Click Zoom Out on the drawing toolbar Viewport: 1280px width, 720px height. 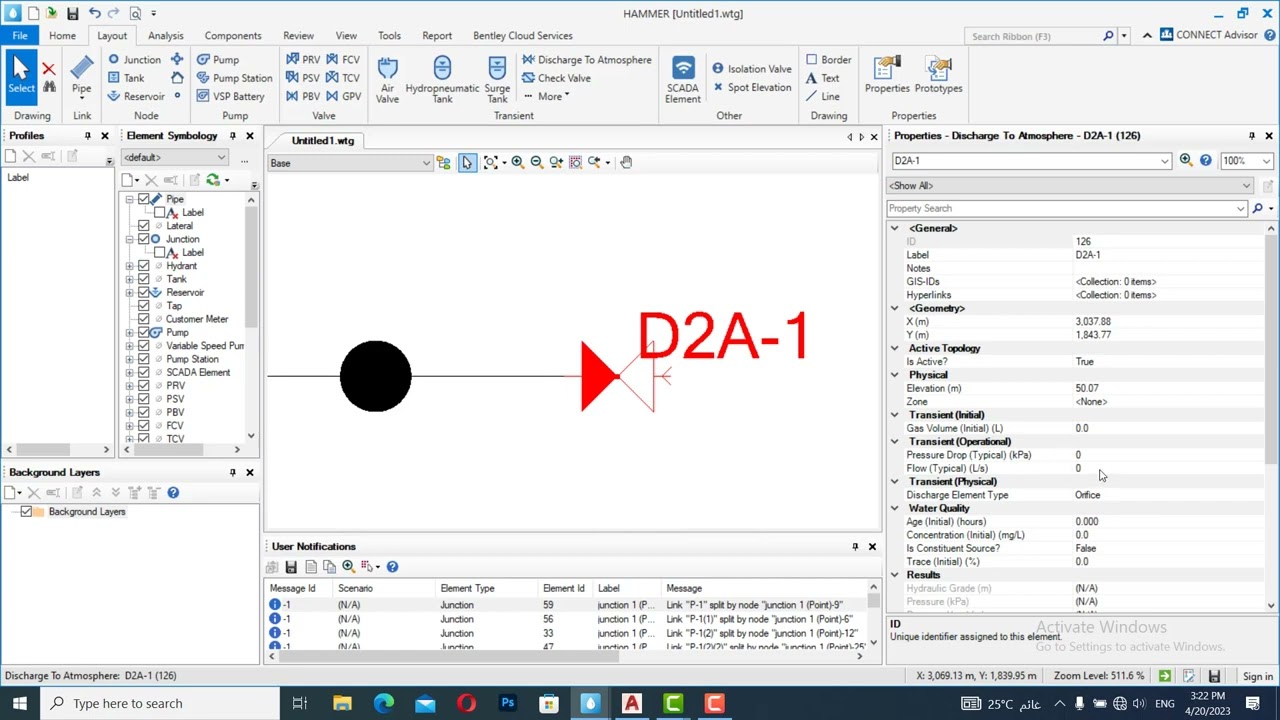coord(536,162)
